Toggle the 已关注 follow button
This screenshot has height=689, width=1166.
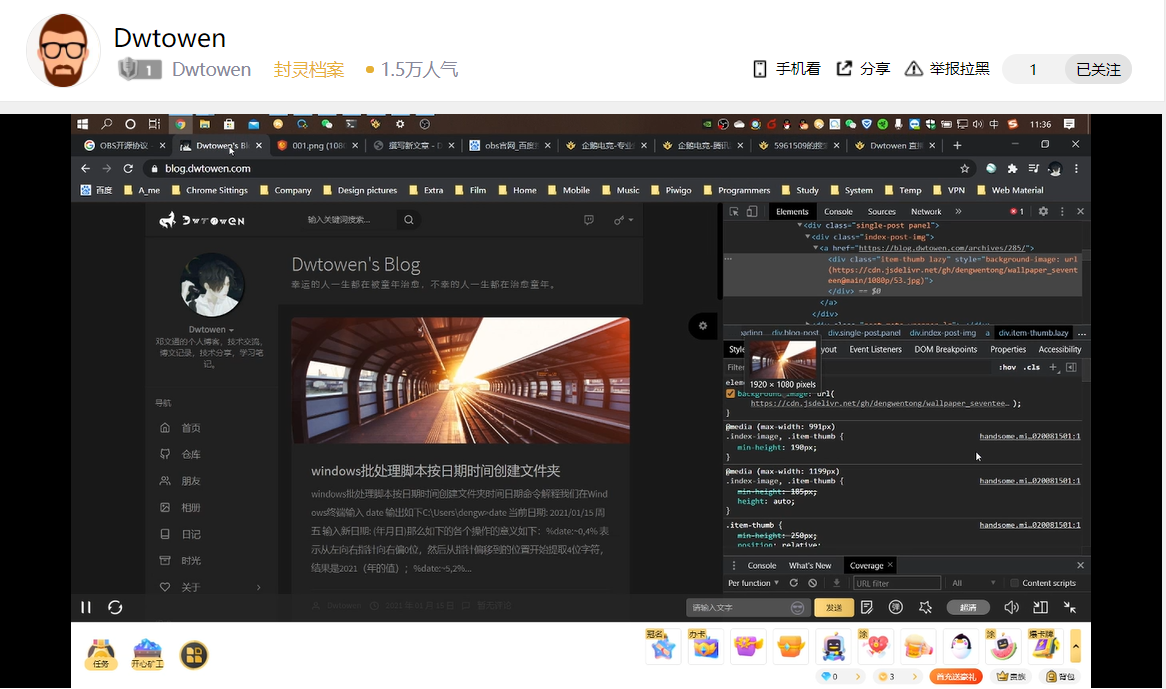pyautogui.click(x=1098, y=69)
